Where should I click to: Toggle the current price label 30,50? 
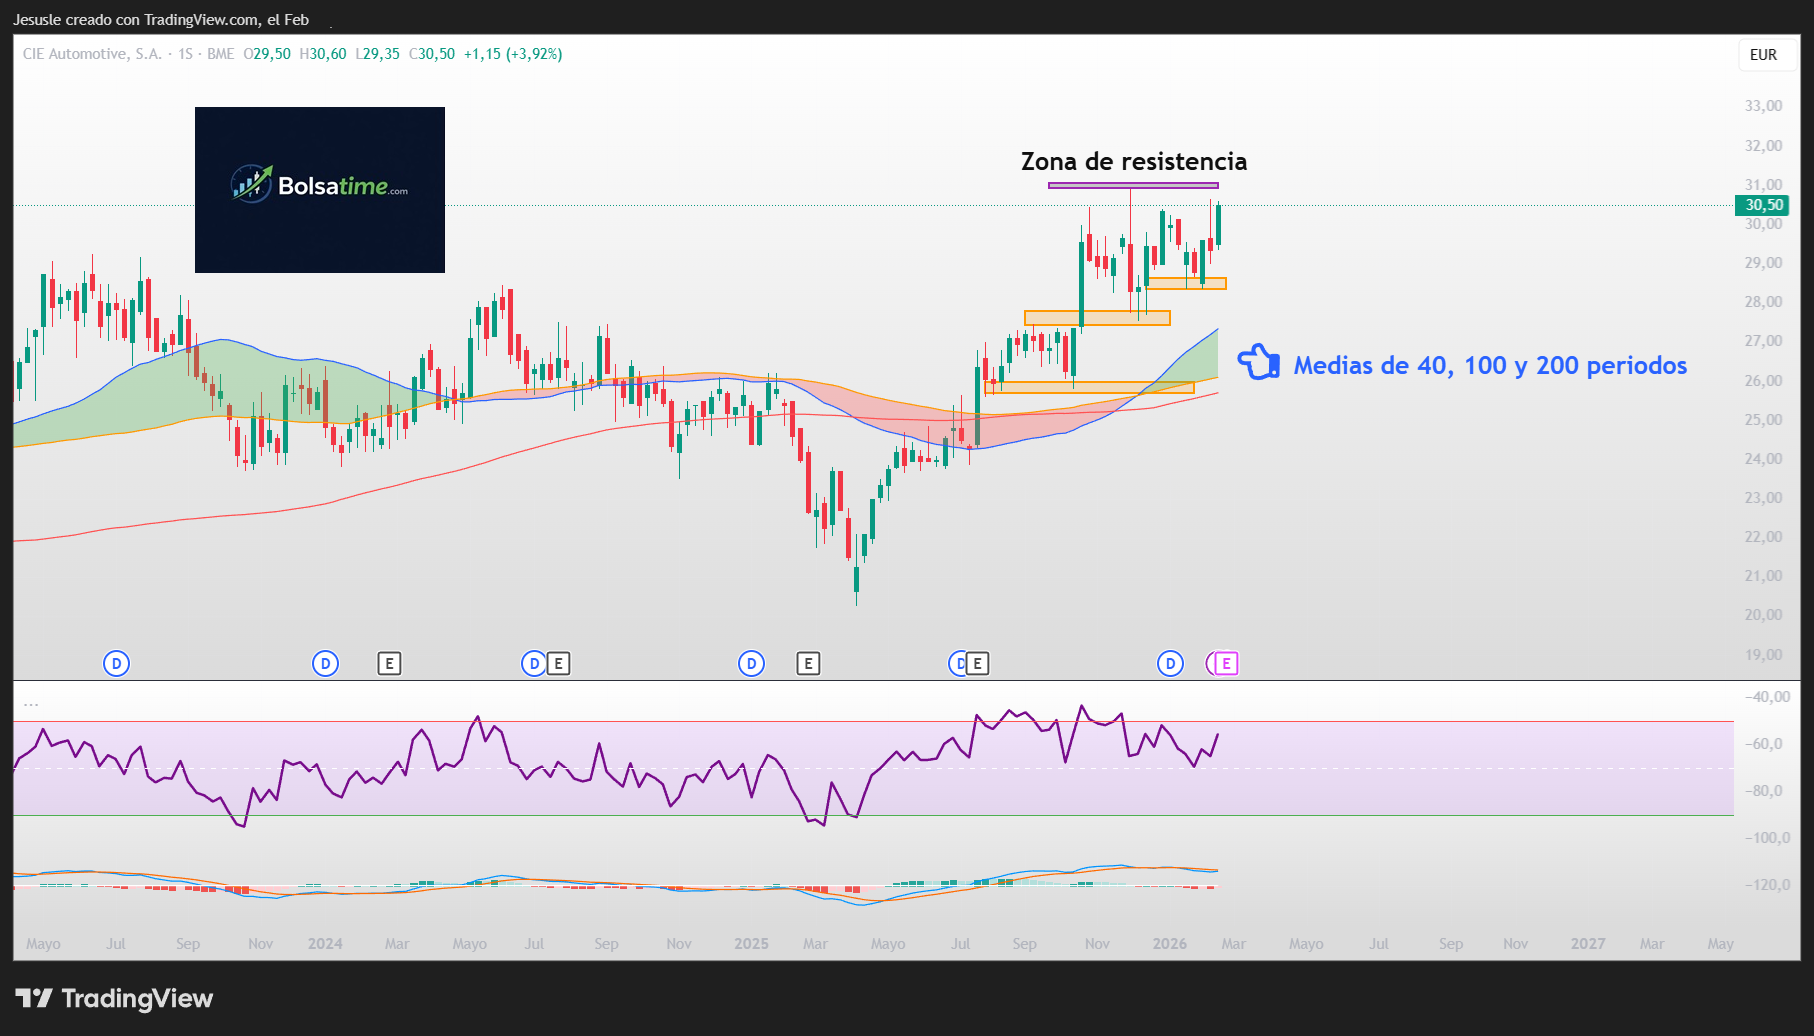[x=1765, y=205]
